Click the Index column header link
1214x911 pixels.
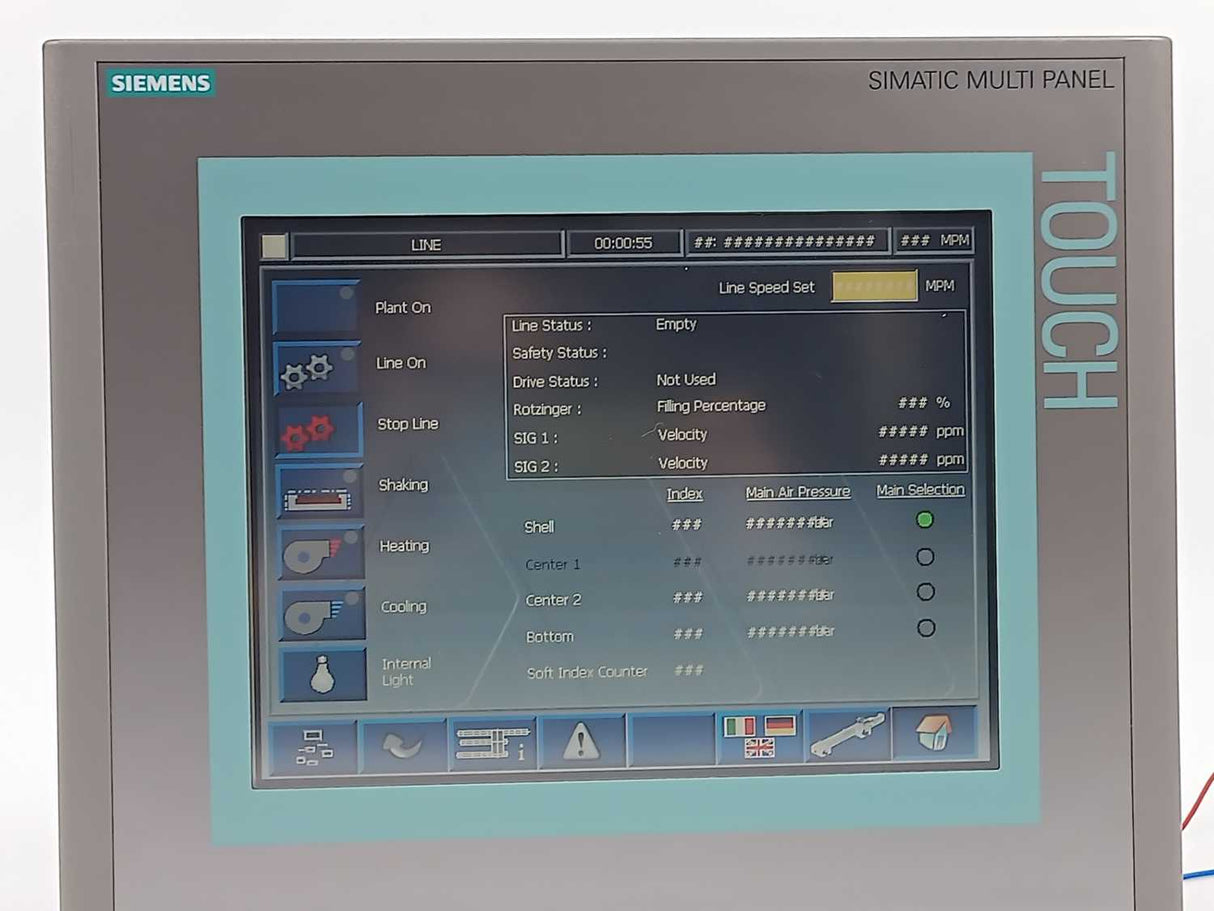tap(684, 493)
